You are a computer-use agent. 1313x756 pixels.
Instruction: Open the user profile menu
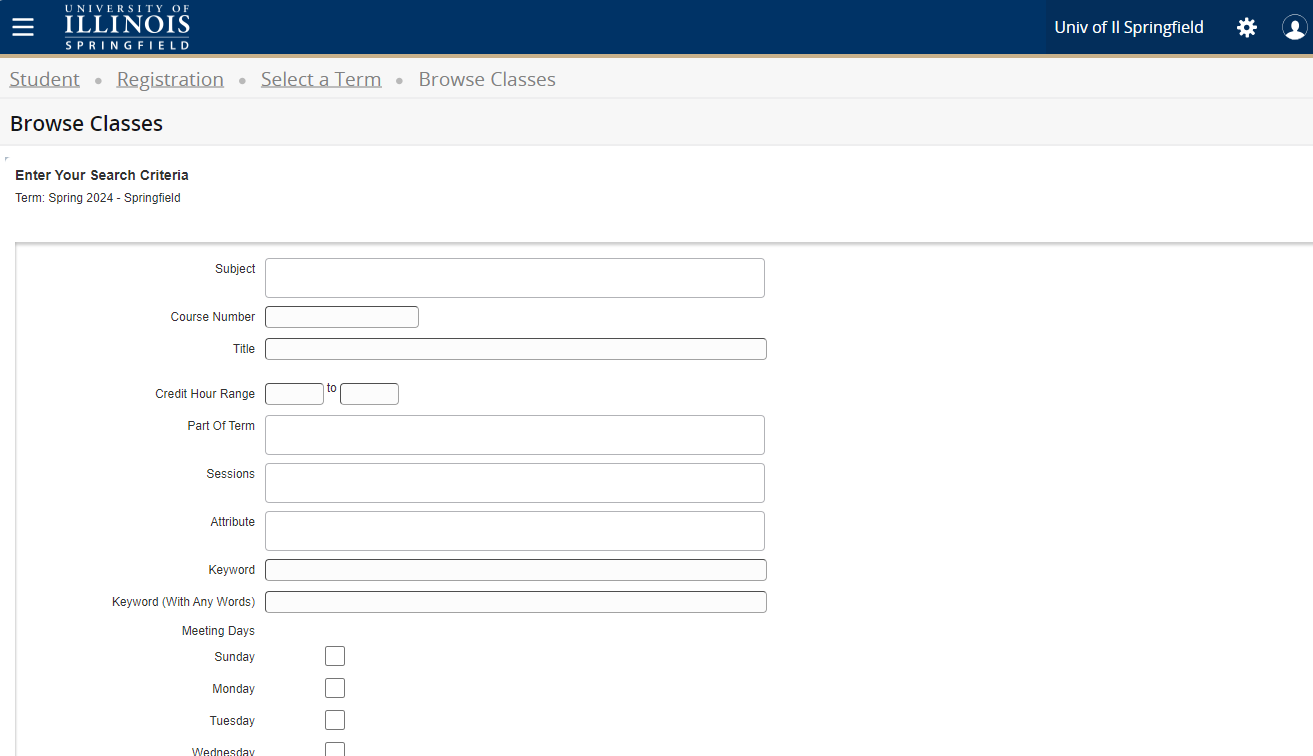tap(1294, 27)
